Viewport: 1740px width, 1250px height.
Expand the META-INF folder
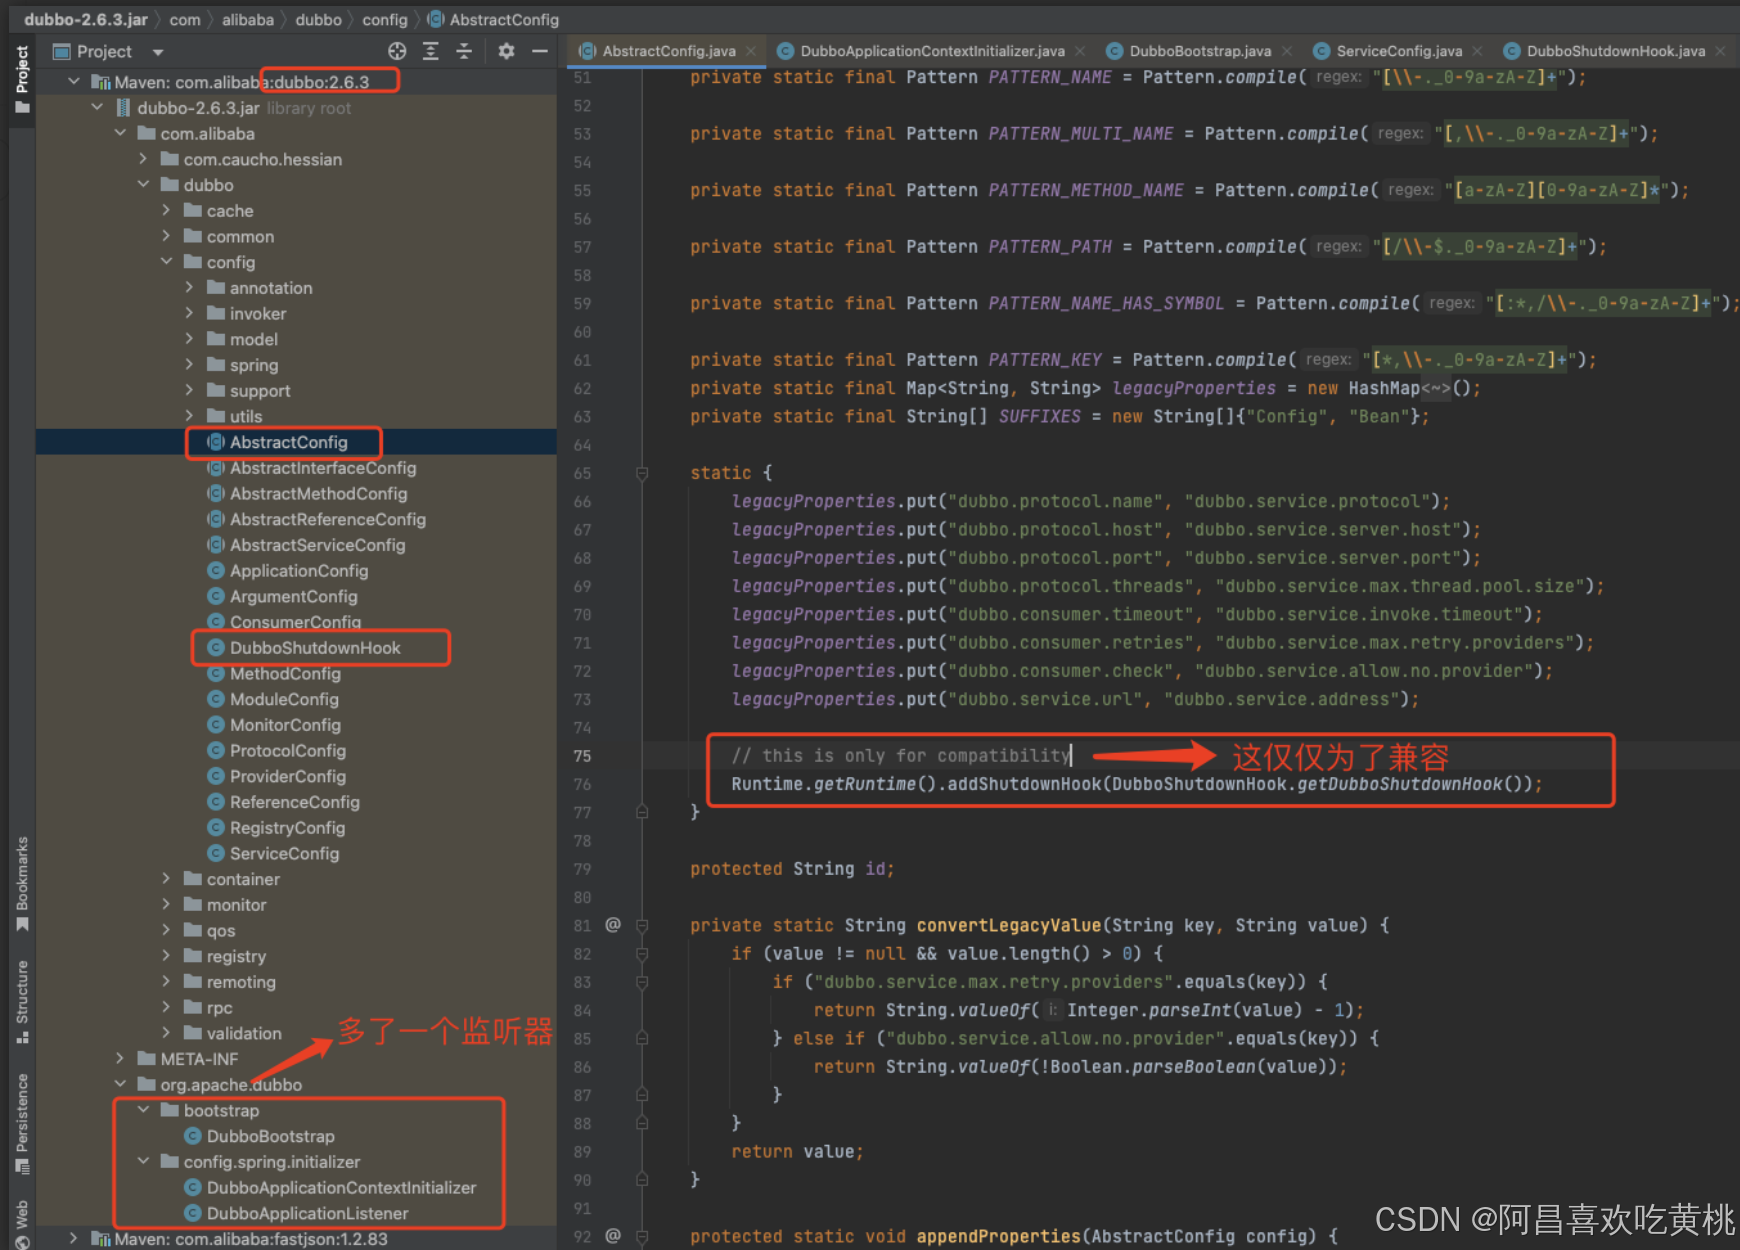click(120, 1058)
